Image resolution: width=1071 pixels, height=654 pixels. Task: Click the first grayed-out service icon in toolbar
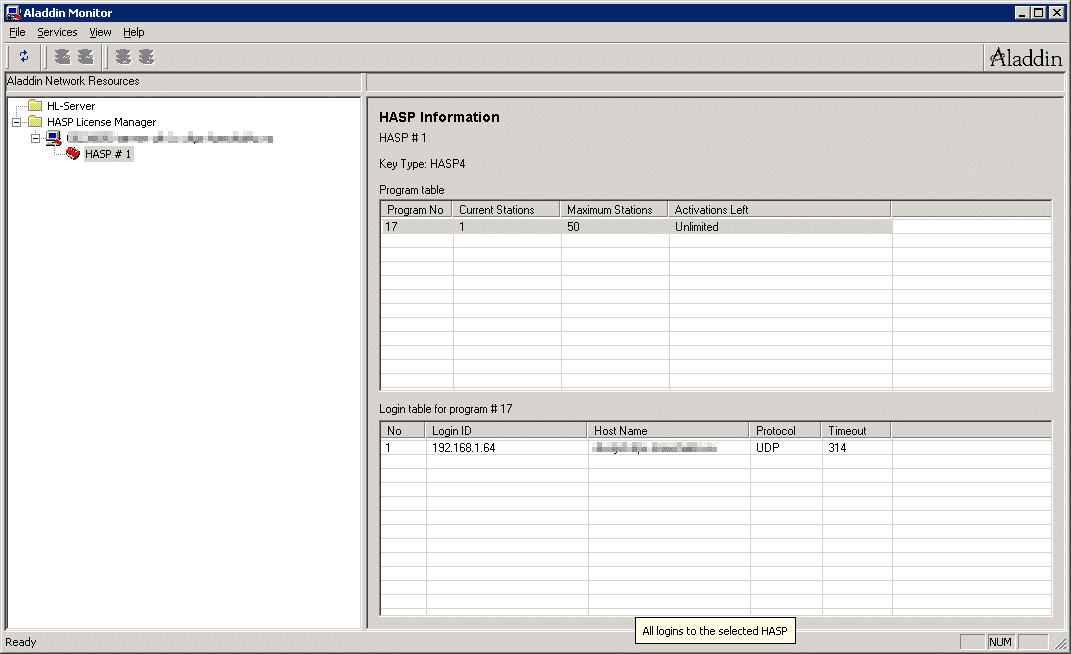[63, 57]
